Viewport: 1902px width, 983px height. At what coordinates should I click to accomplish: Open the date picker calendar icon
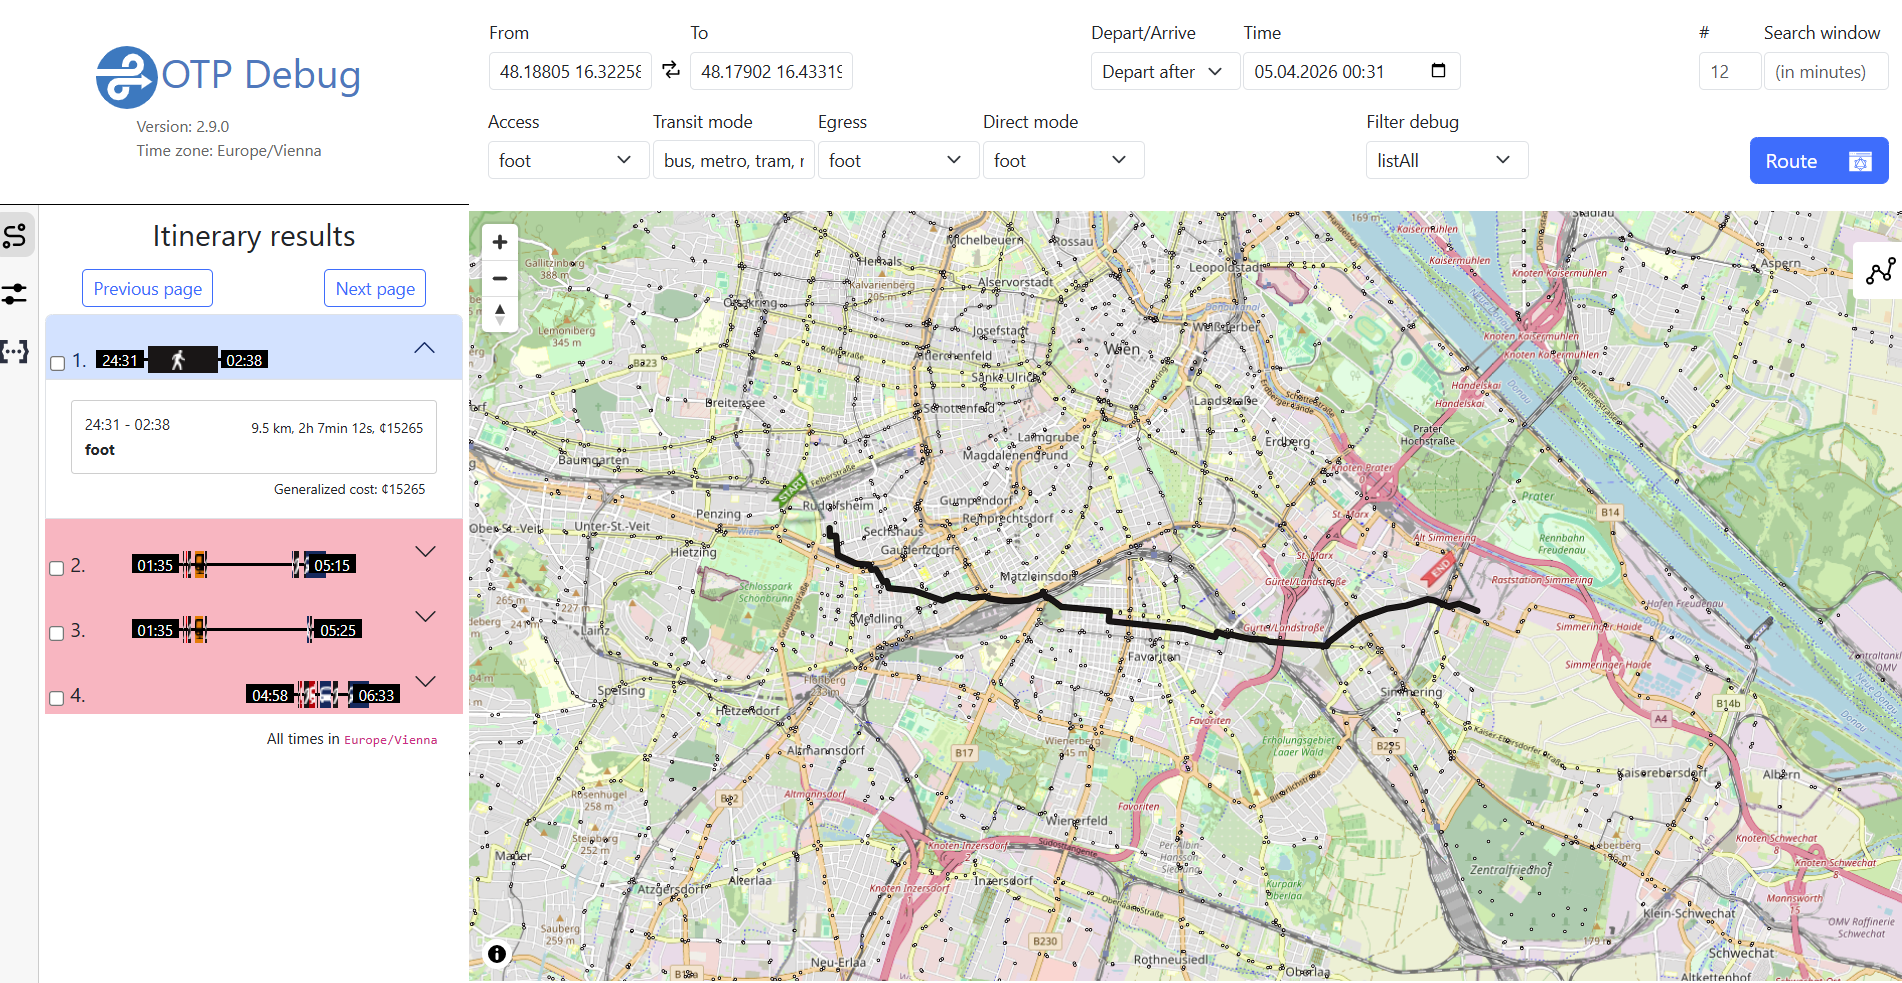1438,71
